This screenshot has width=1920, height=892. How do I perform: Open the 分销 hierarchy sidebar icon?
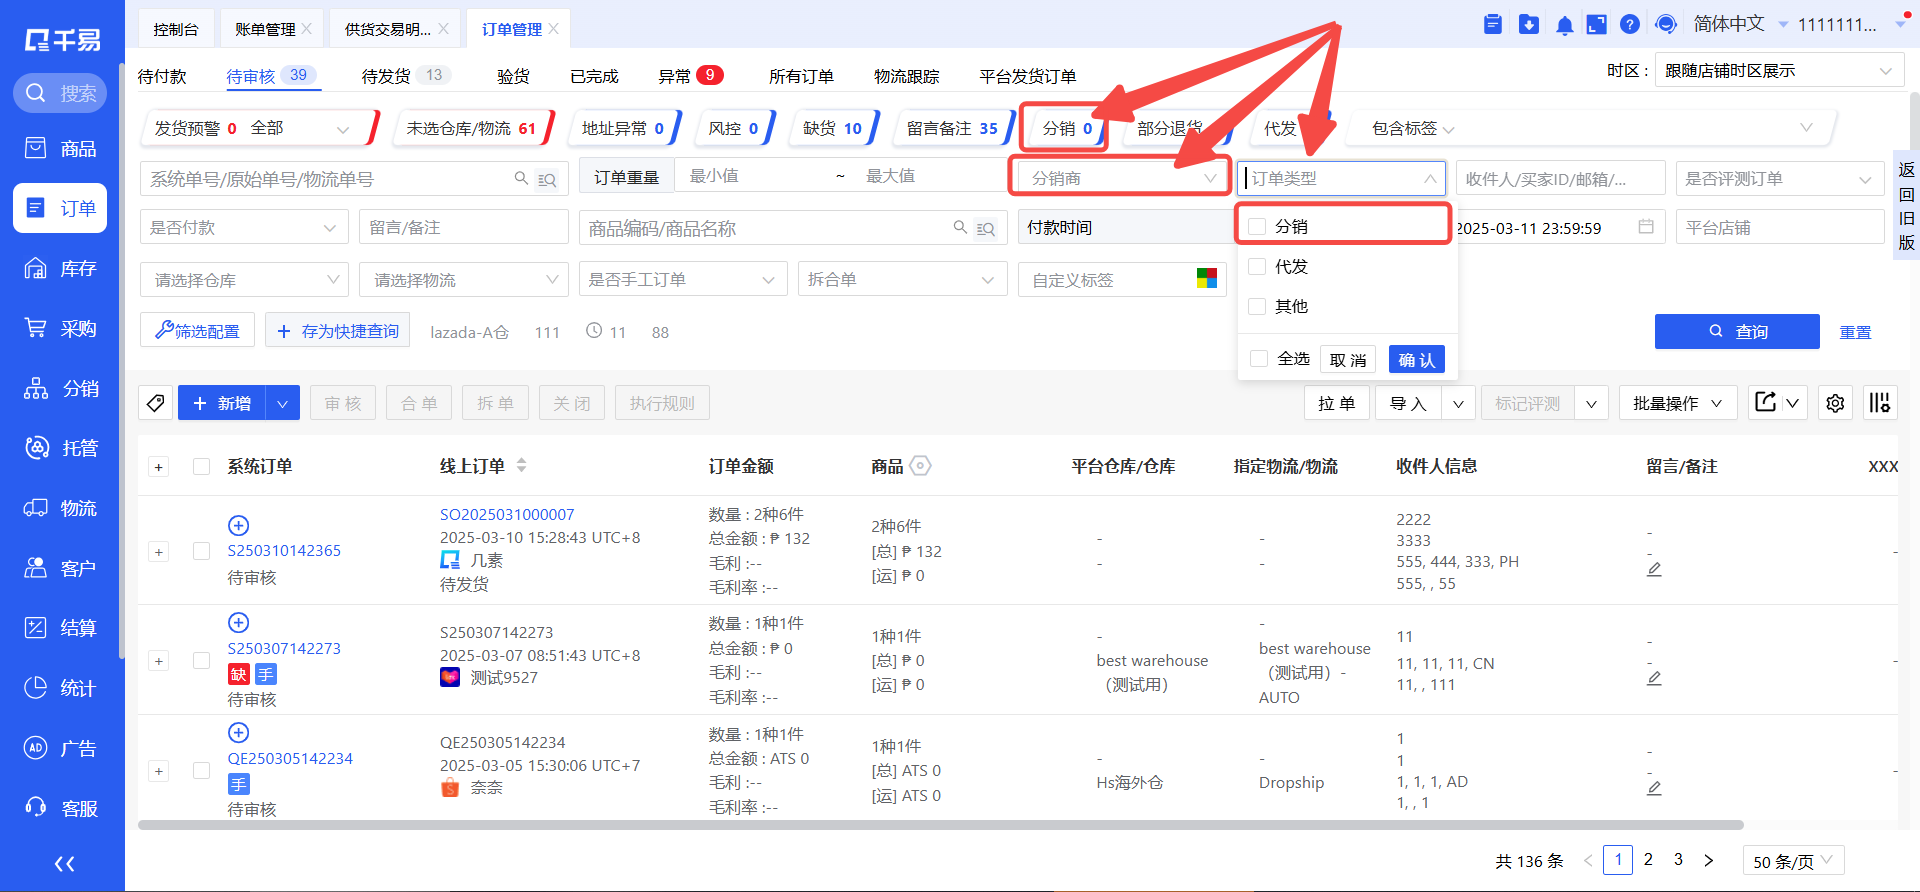click(36, 389)
